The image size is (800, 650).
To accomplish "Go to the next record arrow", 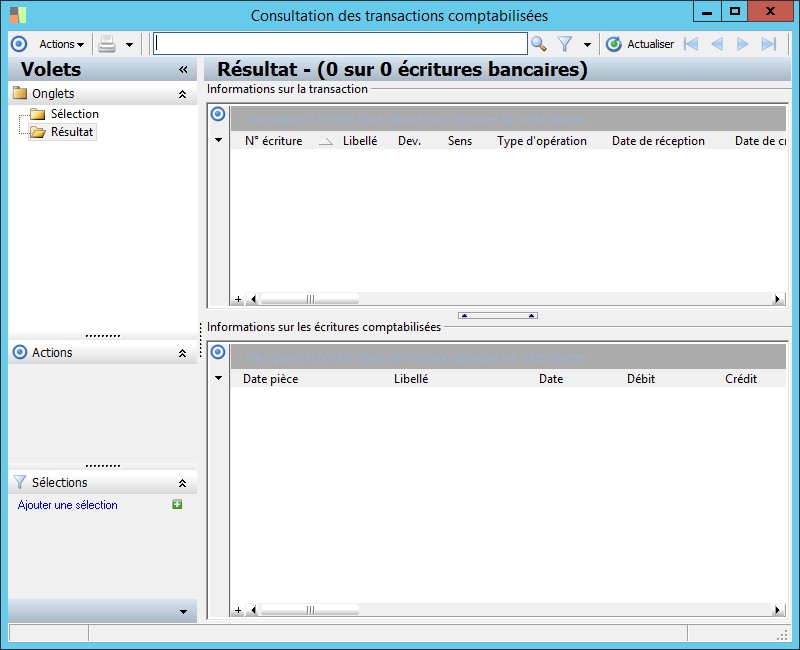I will (x=742, y=44).
